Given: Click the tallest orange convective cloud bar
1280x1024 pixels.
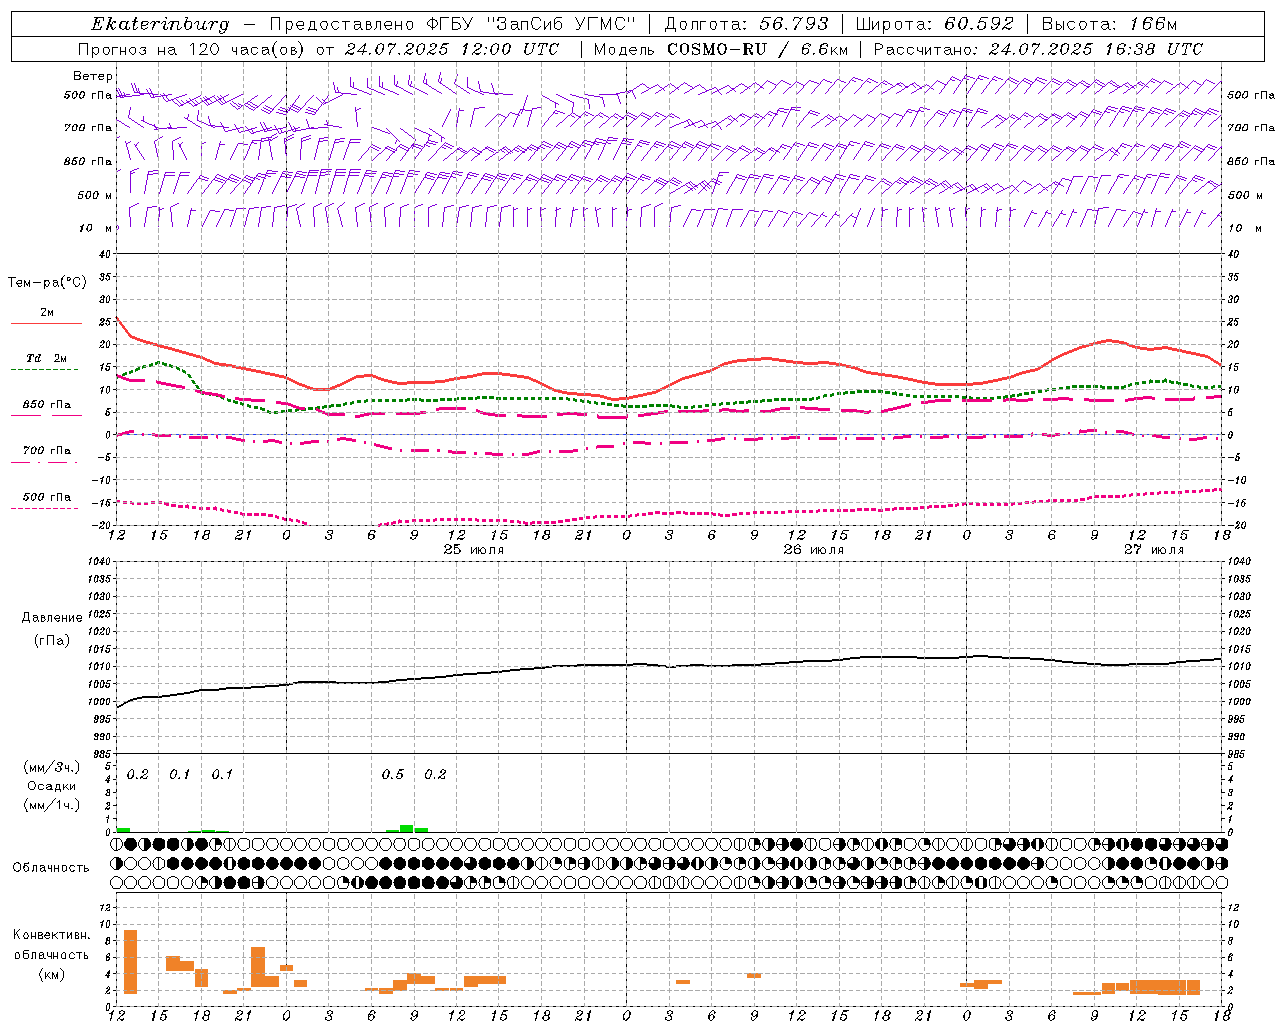Looking at the screenshot, I should 130,961.
